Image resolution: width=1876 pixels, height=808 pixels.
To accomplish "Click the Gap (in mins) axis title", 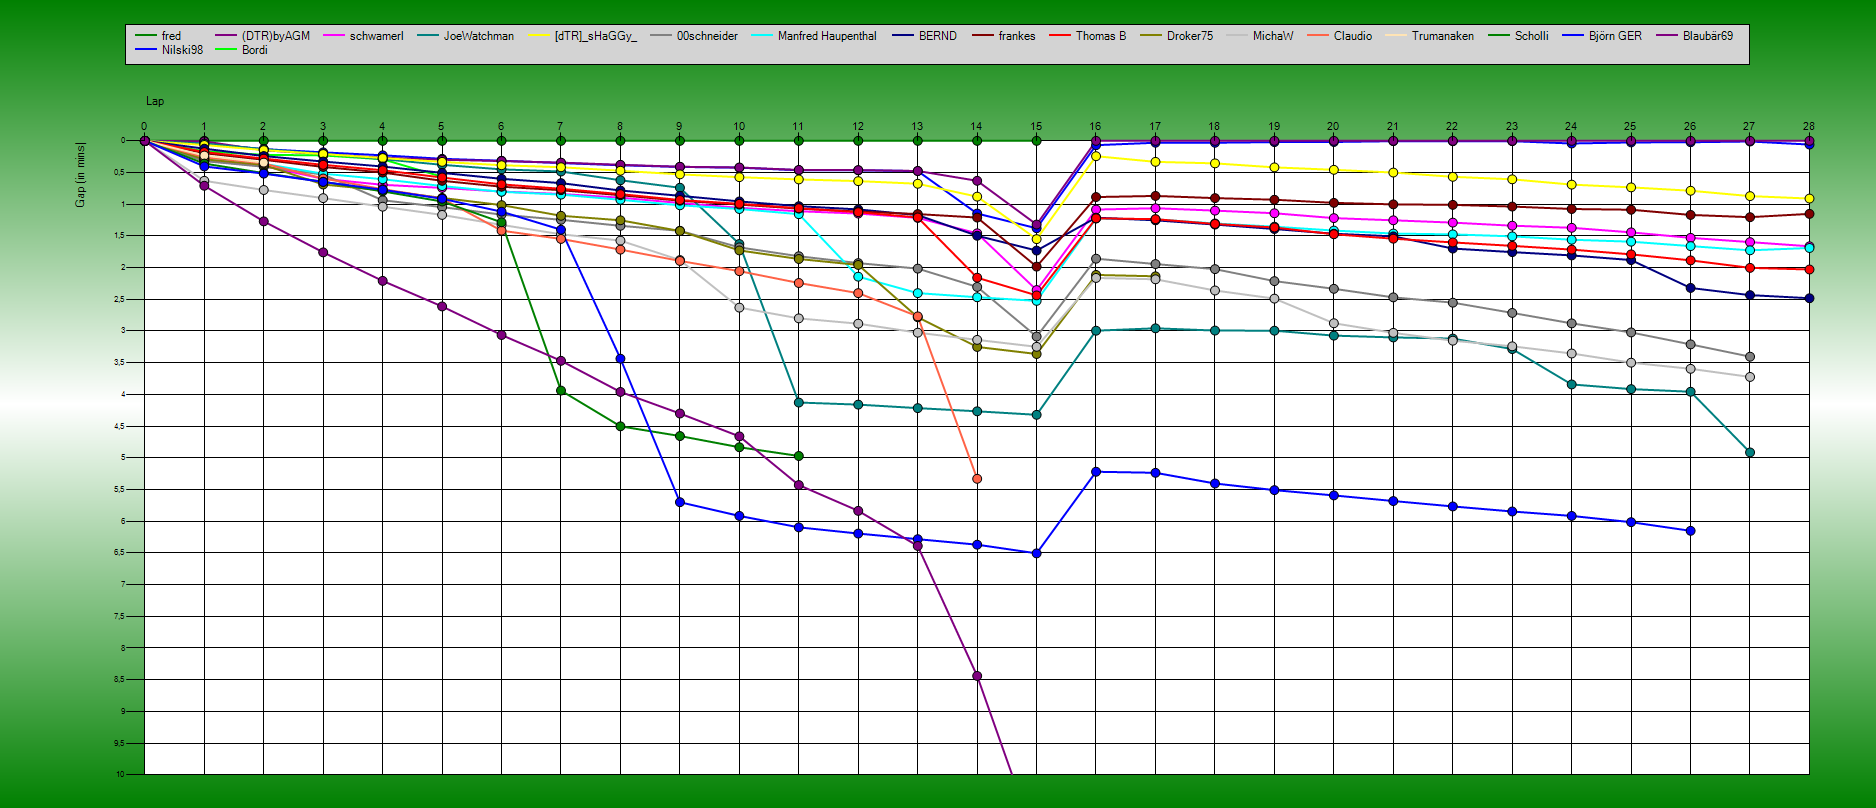I will [80, 175].
